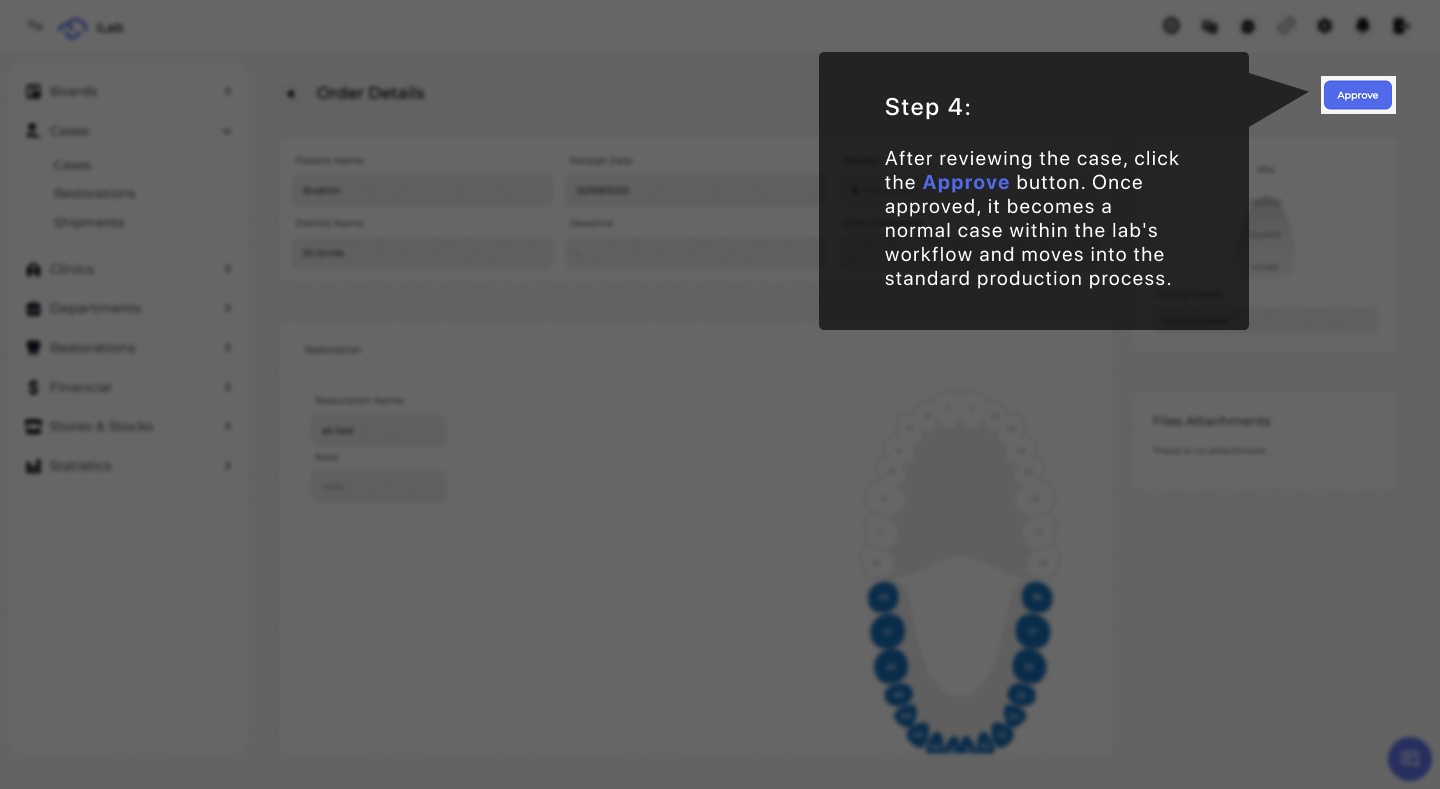Click the Financial dollar icon in the sidebar
Image resolution: width=1440 pixels, height=789 pixels.
point(33,387)
